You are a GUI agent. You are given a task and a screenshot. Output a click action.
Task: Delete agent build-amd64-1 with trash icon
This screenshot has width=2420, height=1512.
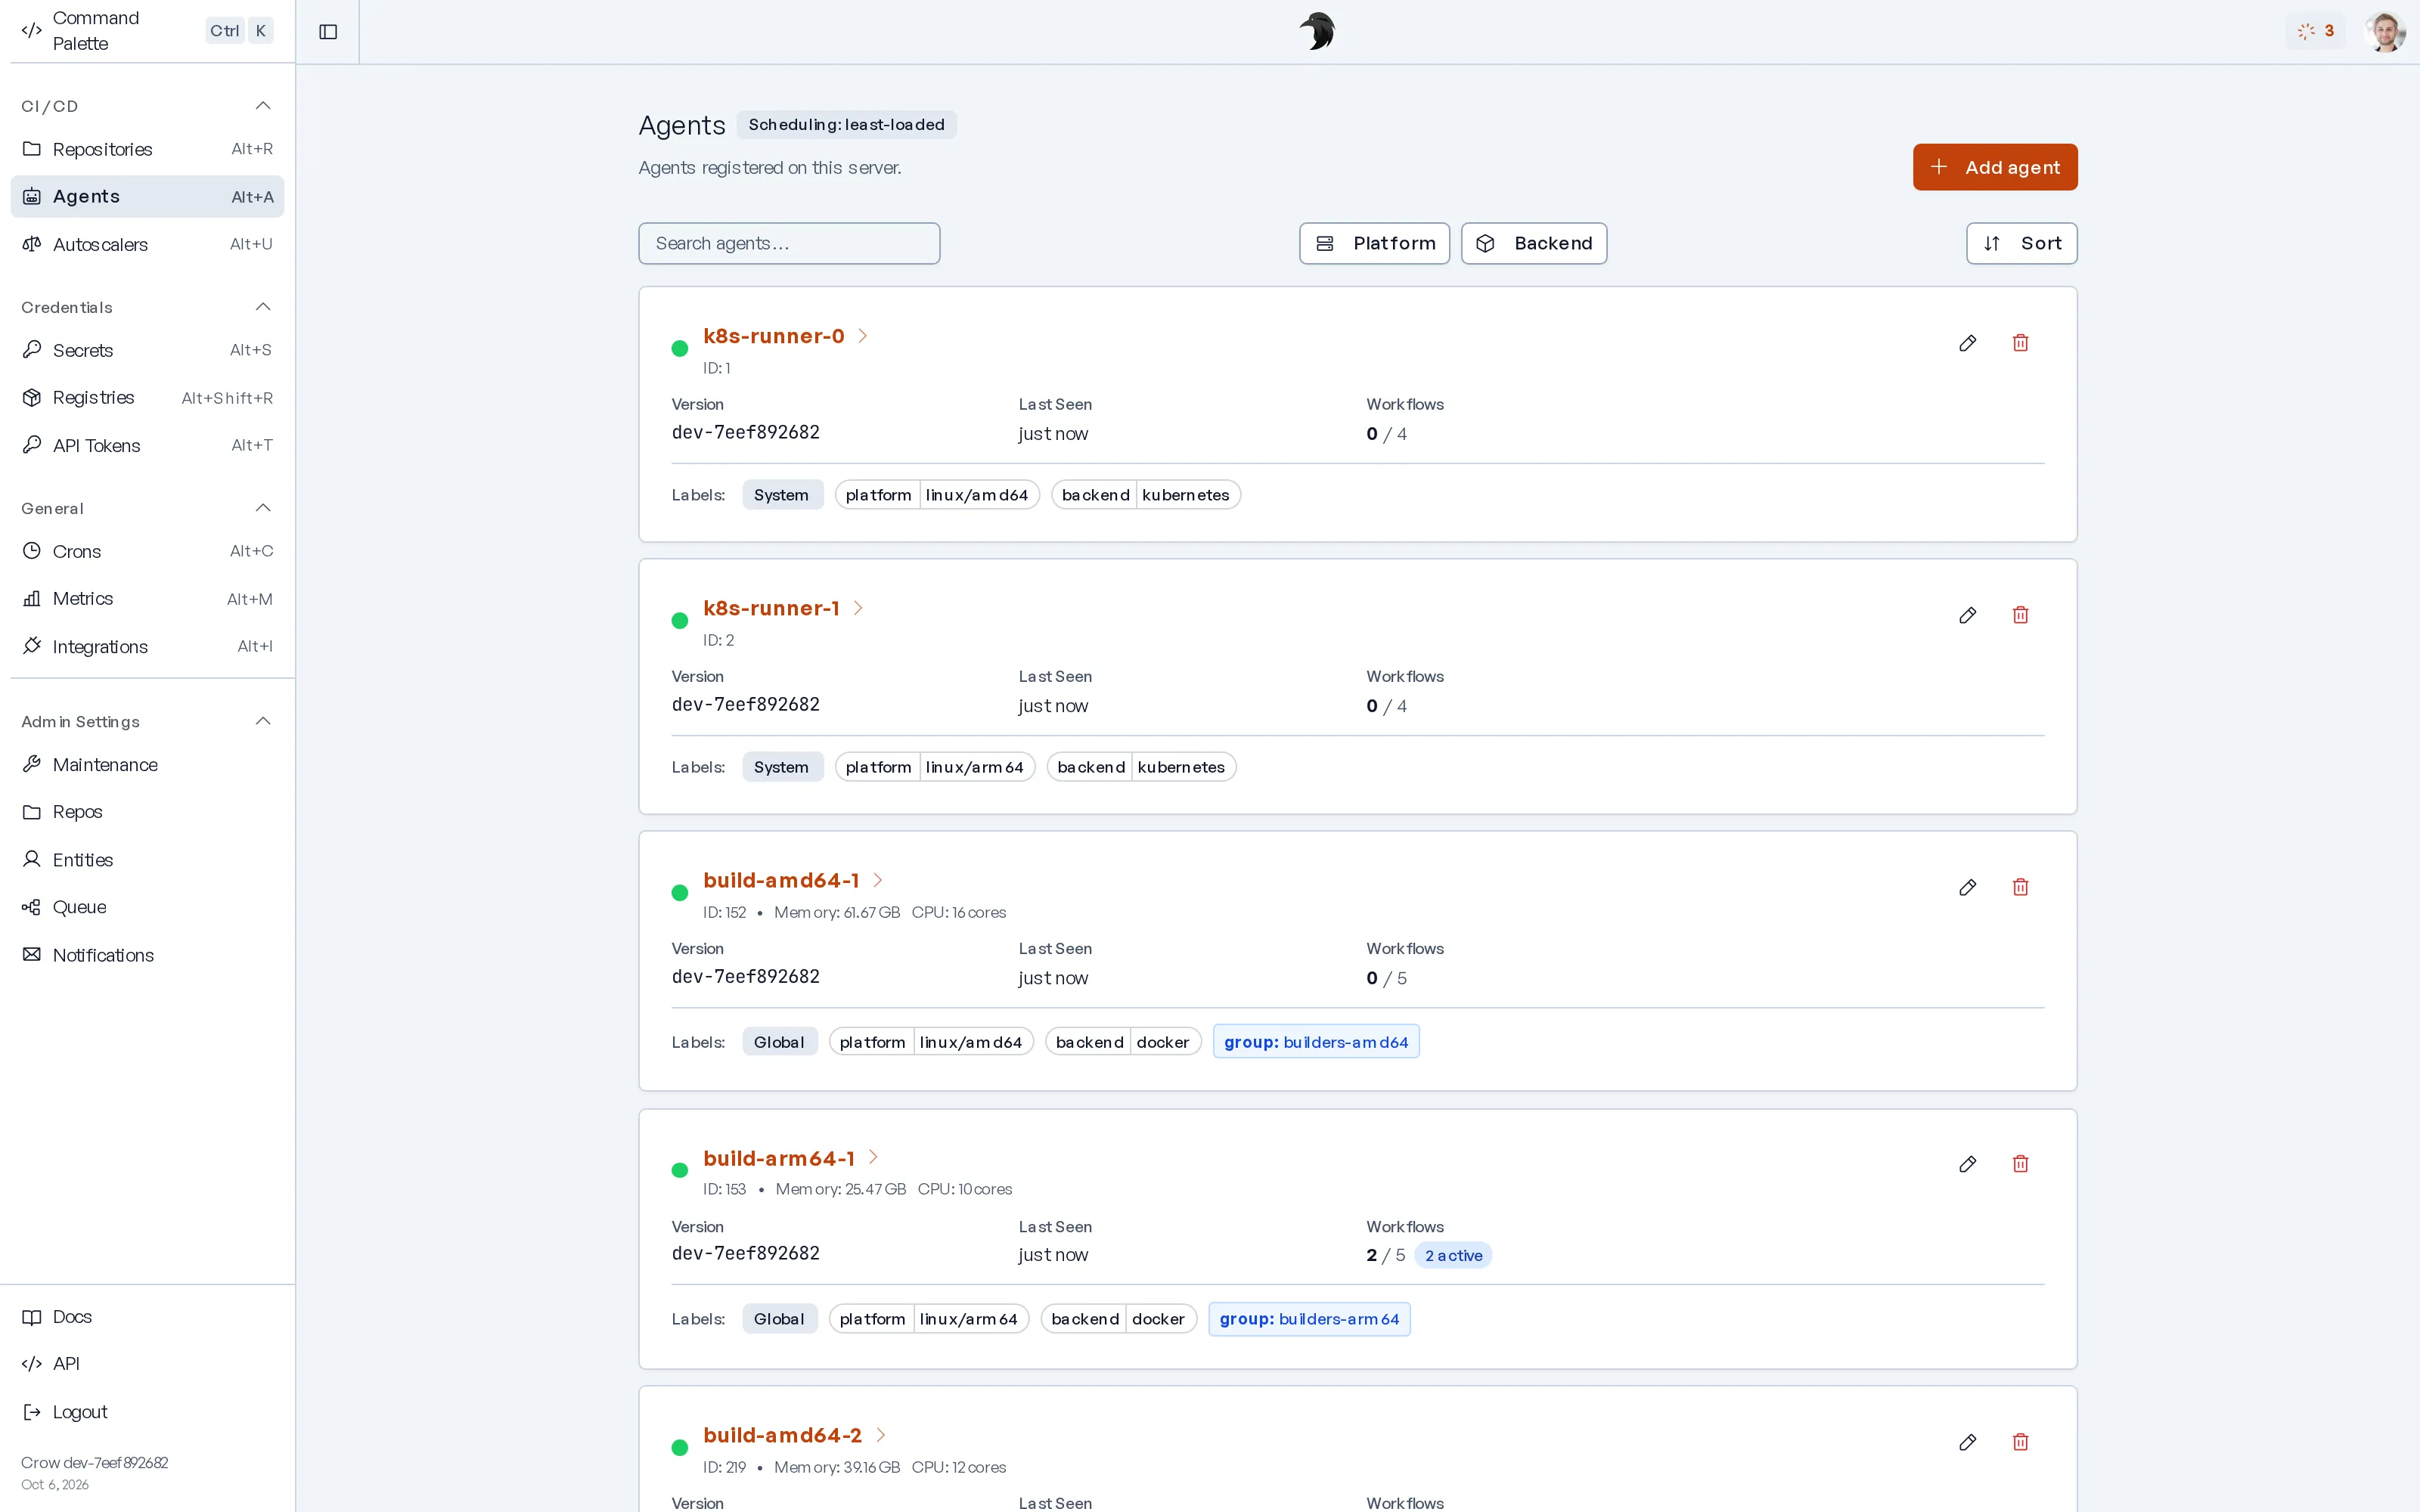tap(2020, 887)
